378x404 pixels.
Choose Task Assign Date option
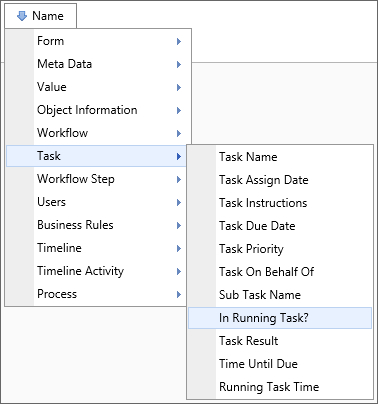tap(280, 180)
